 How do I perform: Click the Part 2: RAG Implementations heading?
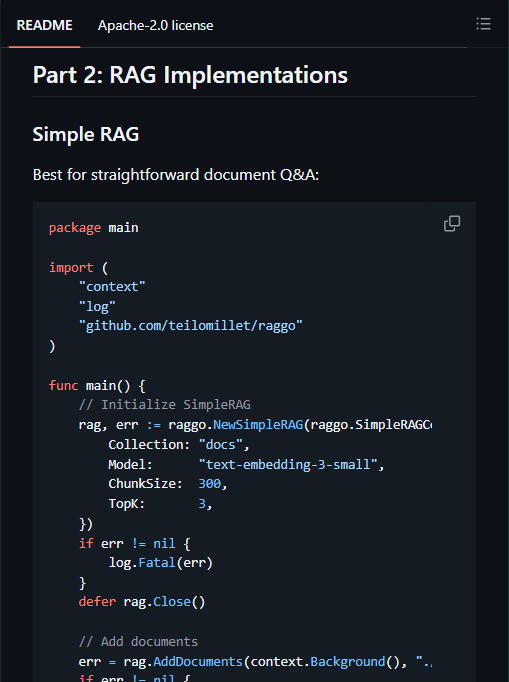point(190,75)
